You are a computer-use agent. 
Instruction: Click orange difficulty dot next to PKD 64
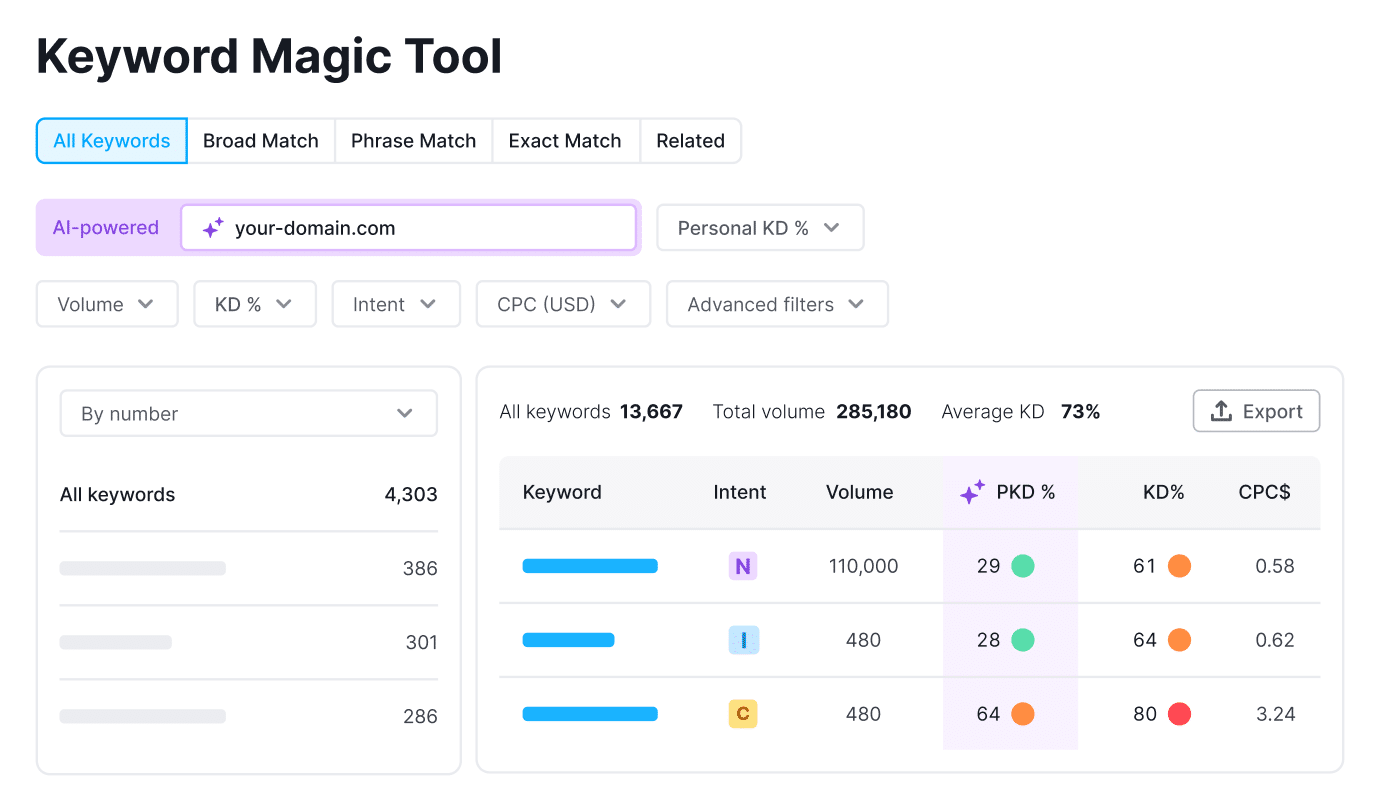point(1022,714)
